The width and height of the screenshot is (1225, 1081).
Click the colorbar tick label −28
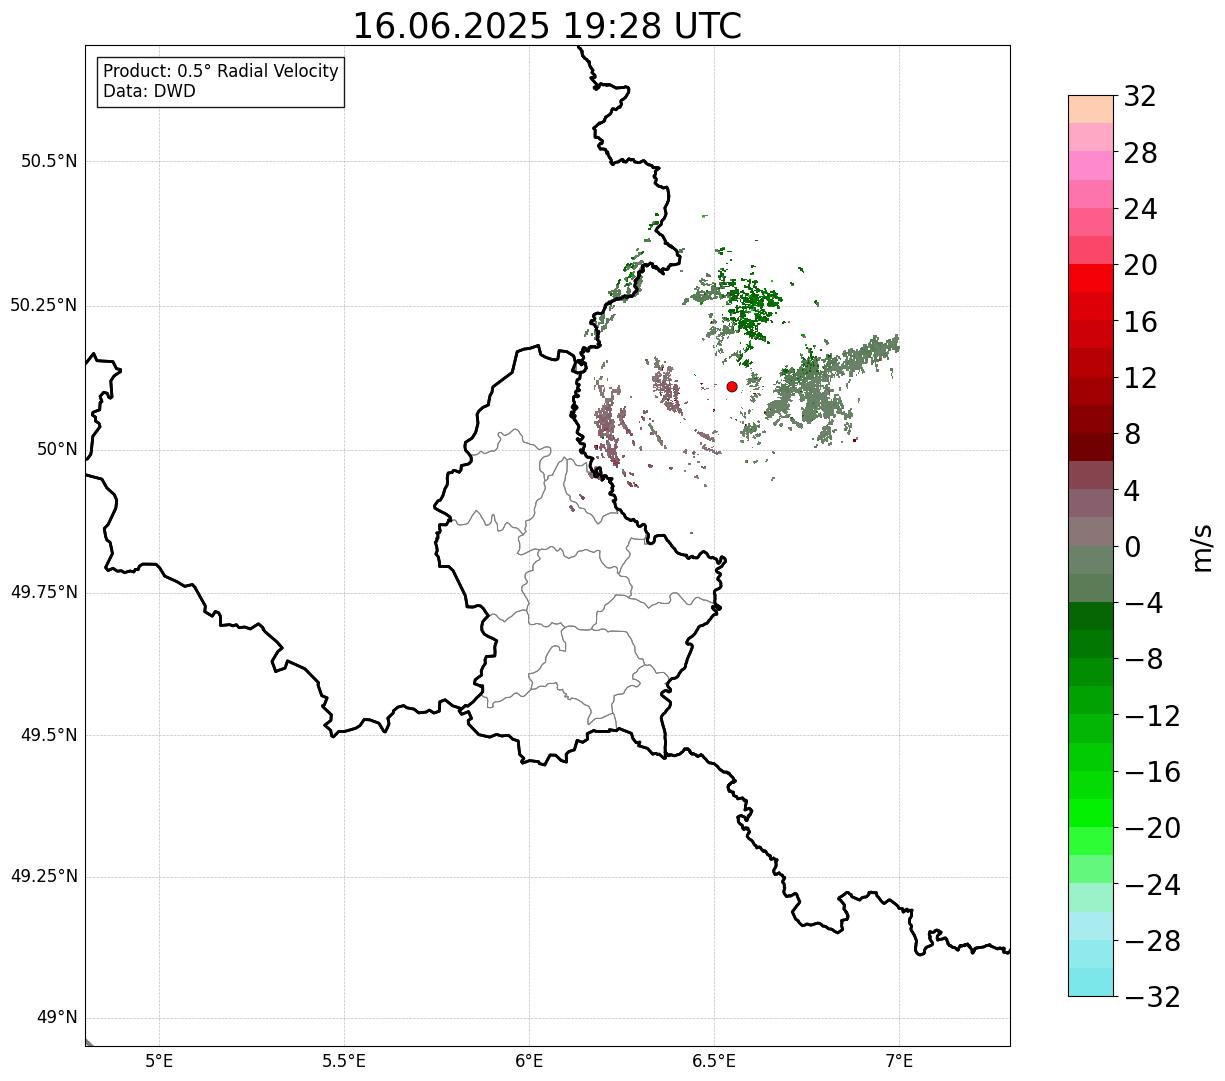1152,941
